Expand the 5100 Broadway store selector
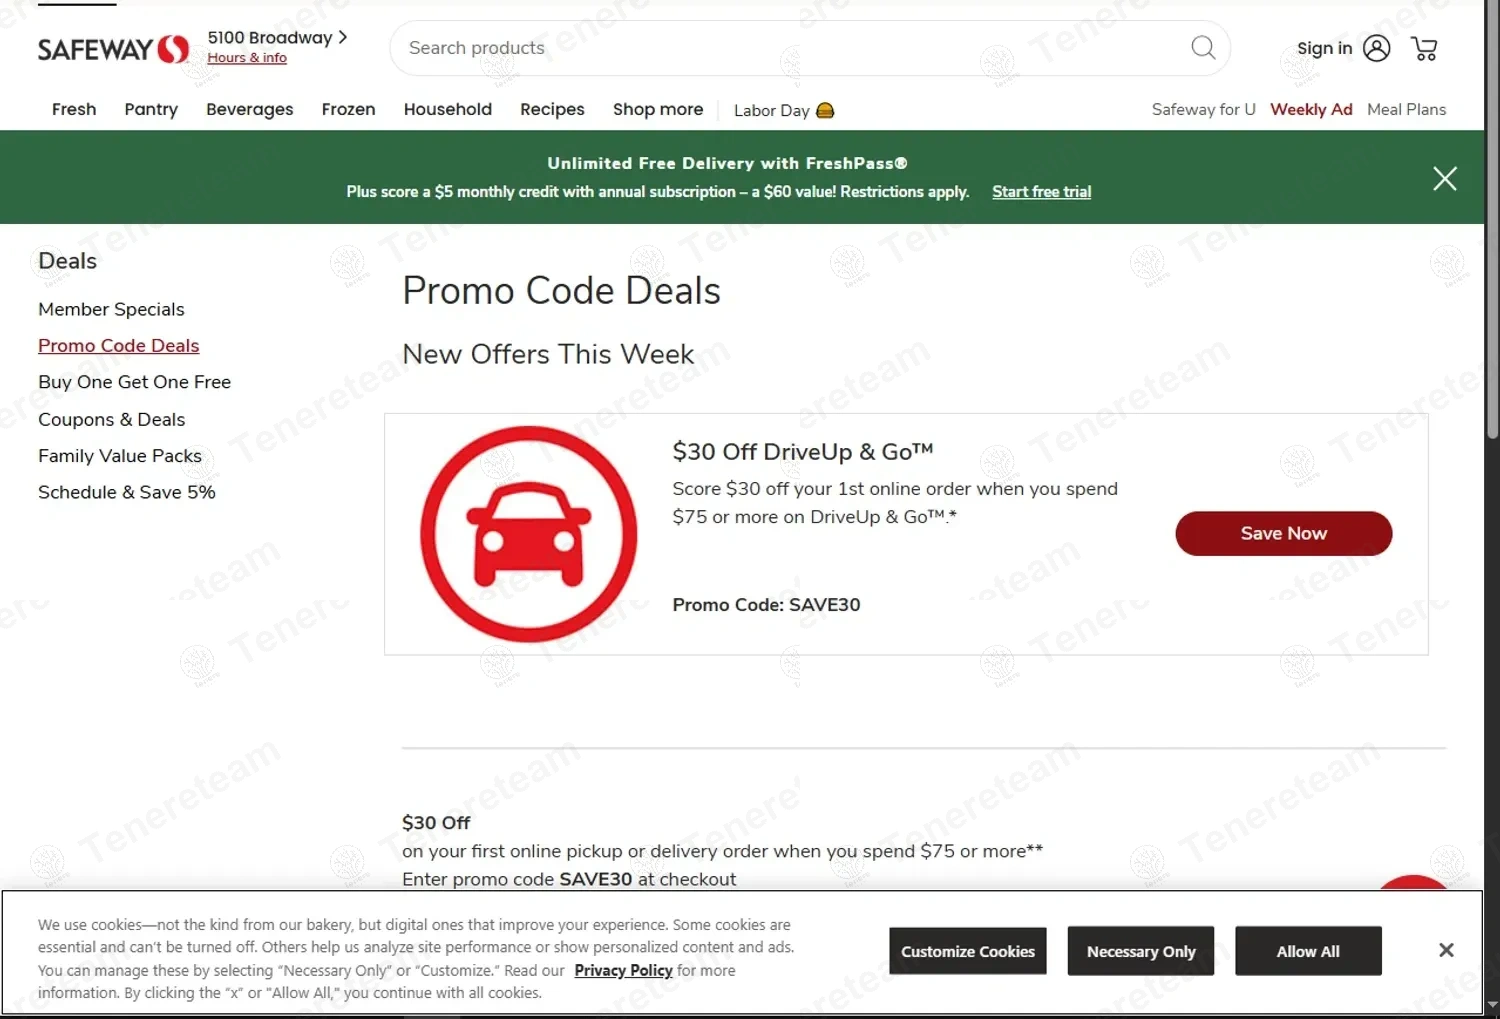 pyautogui.click(x=277, y=38)
